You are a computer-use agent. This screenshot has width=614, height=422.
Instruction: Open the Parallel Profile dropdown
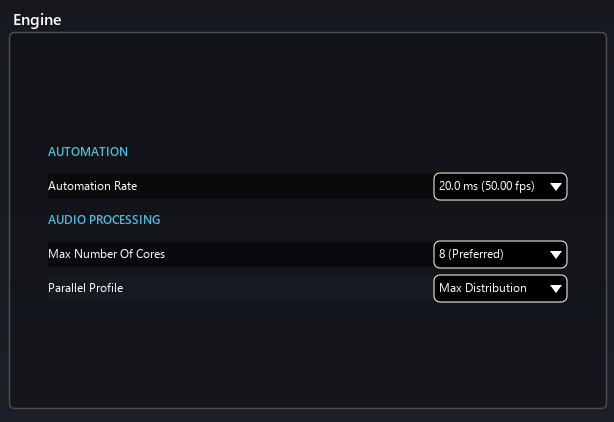click(500, 289)
